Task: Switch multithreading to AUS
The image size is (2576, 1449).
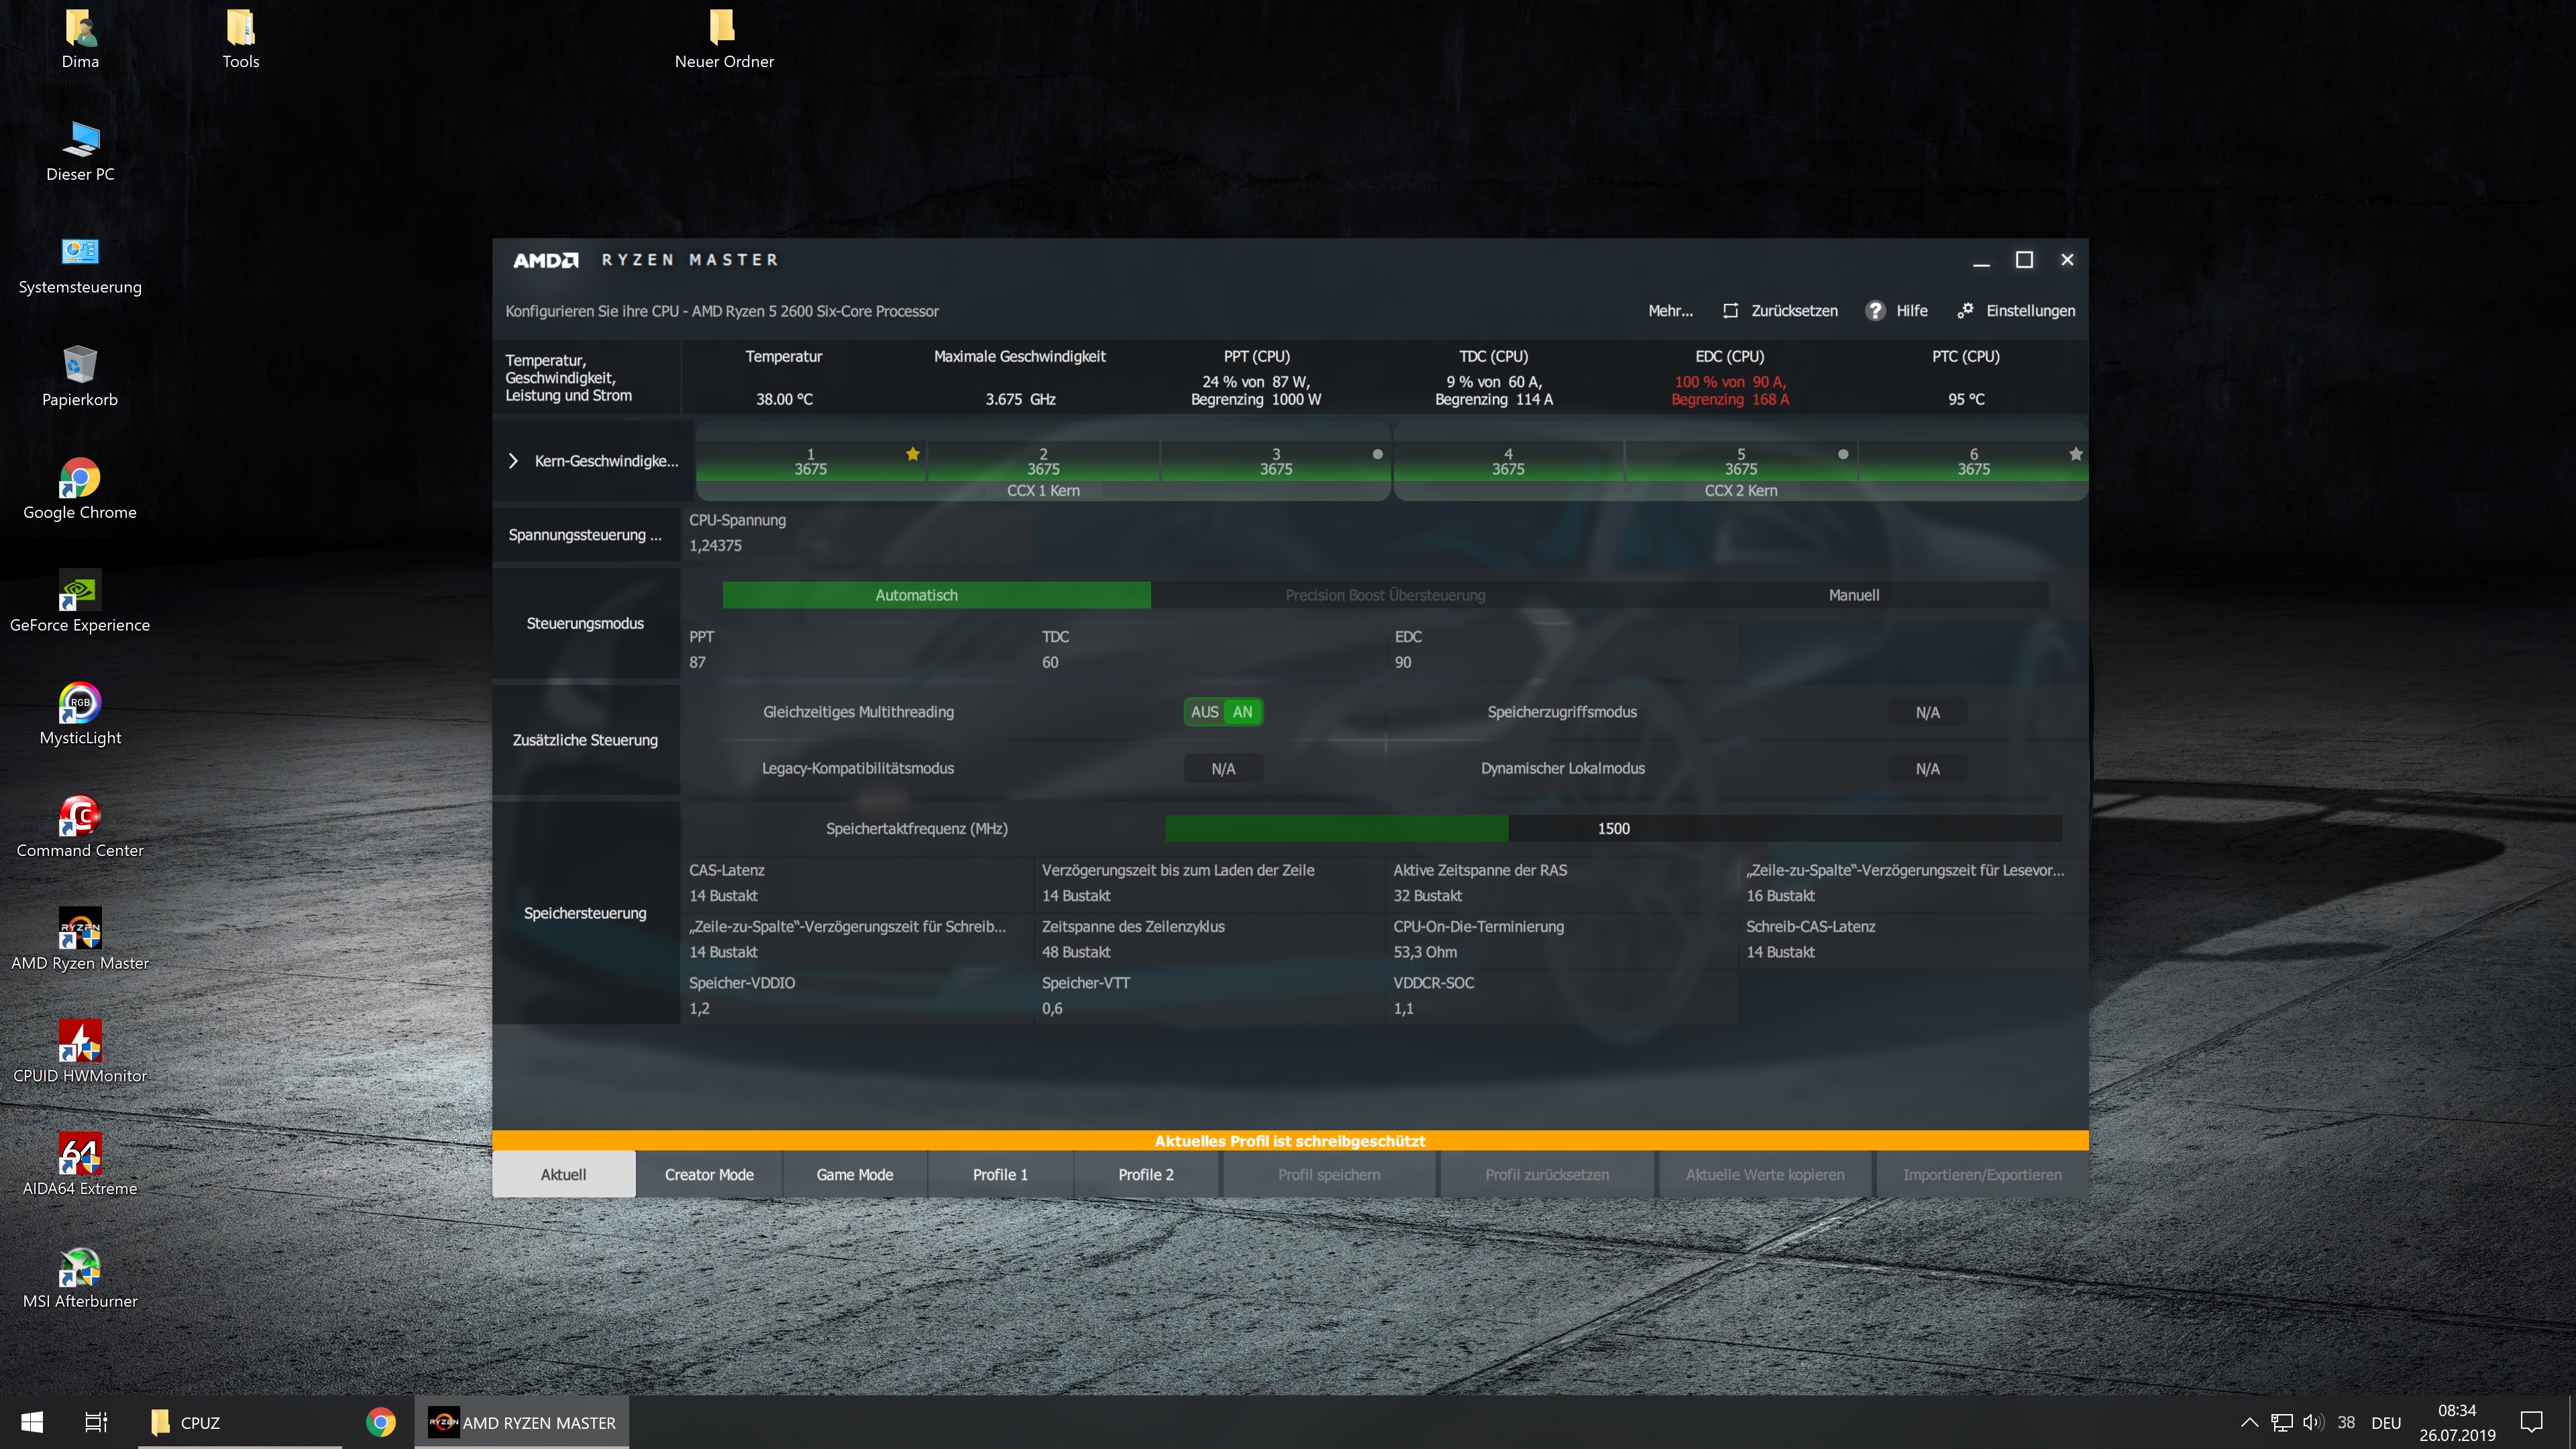Action: (1204, 712)
